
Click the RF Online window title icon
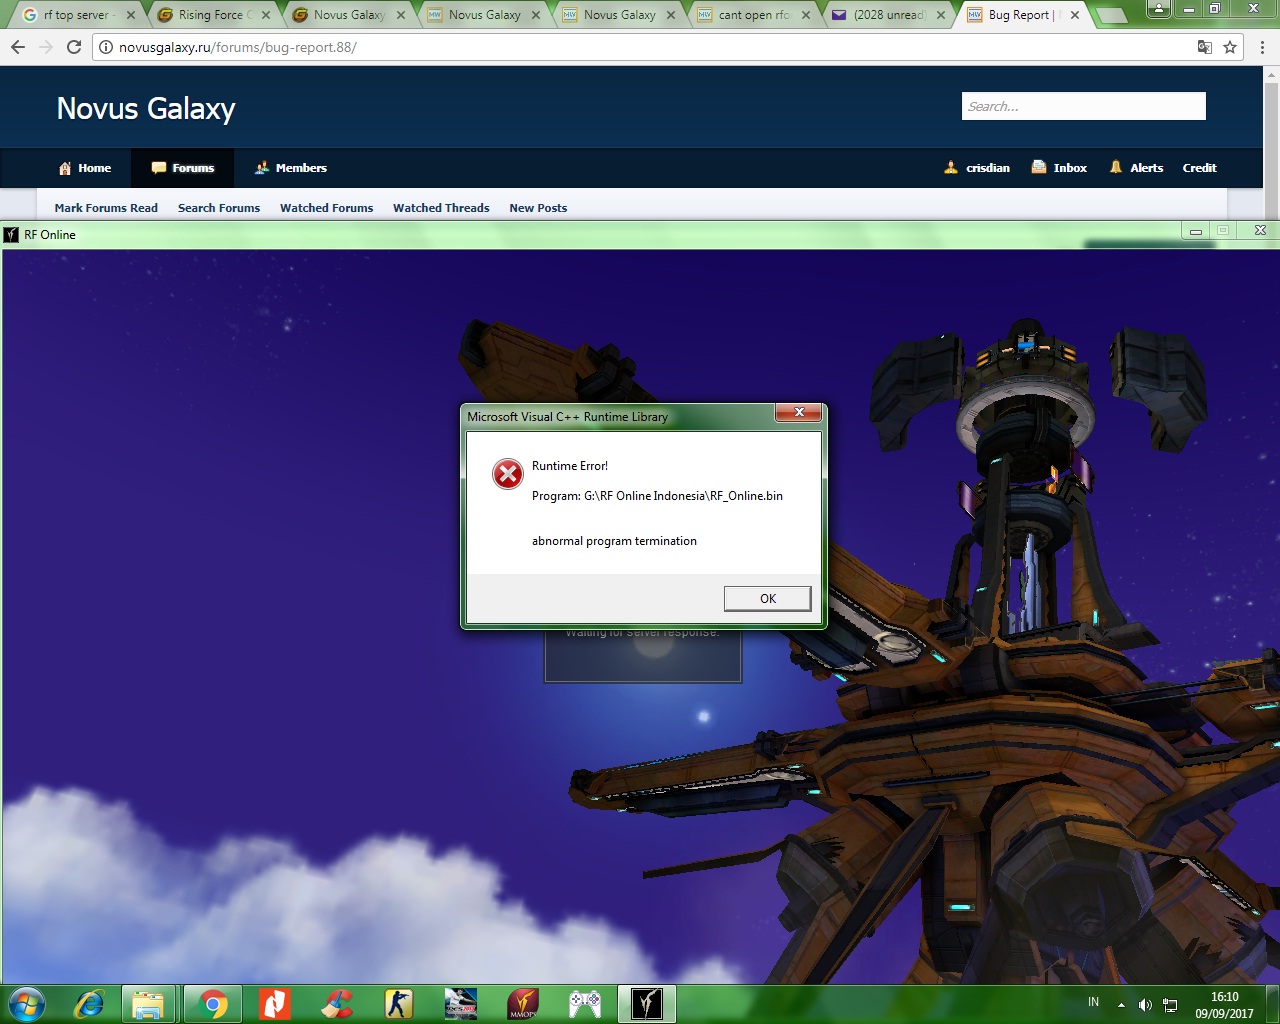point(11,235)
